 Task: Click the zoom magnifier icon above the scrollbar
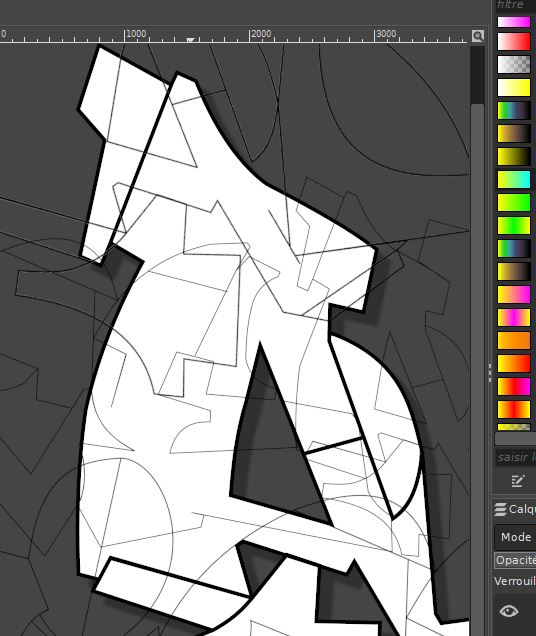pyautogui.click(x=478, y=36)
